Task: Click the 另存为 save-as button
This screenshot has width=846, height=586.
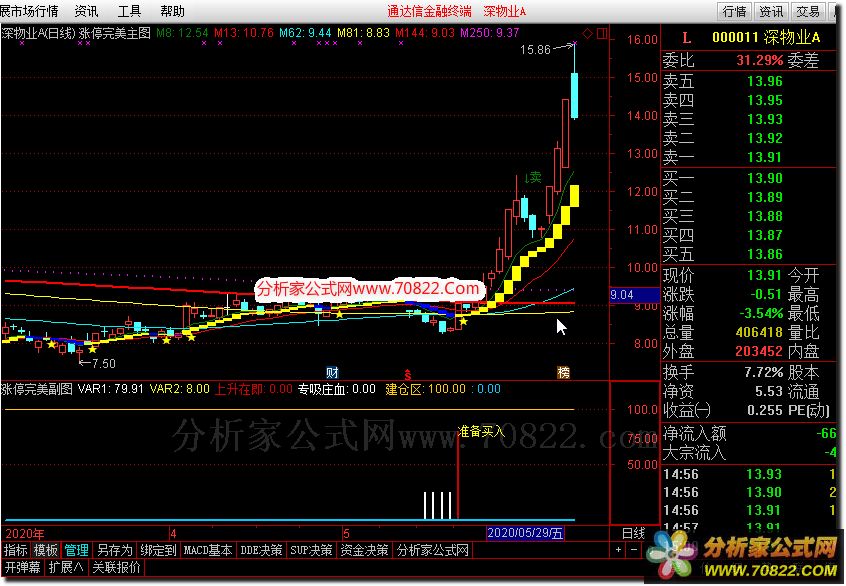Action: tap(114, 550)
